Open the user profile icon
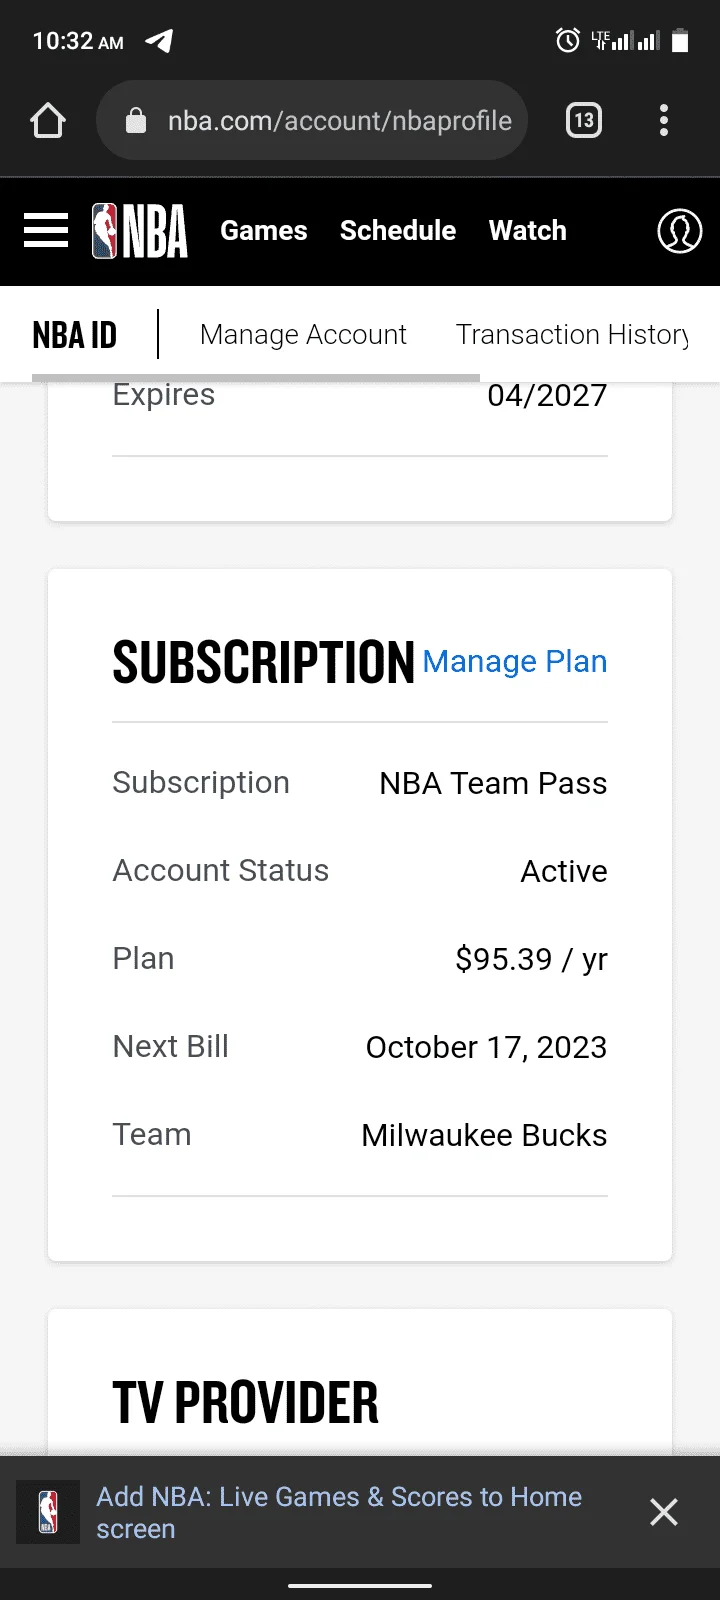Screen dimensions: 720x1600 679,231
